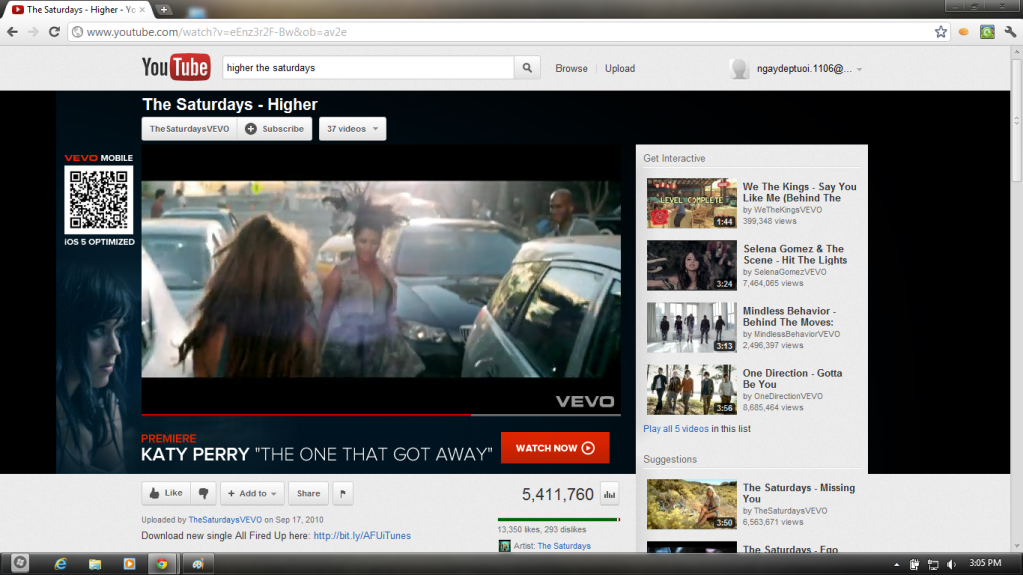Screen dimensions: 1023x575
Task: Open the bit.ly/AFUiTunes link
Action: coord(362,535)
